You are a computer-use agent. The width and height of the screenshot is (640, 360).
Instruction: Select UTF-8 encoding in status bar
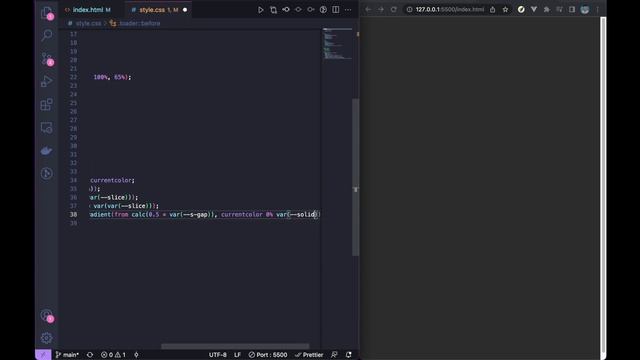218,355
